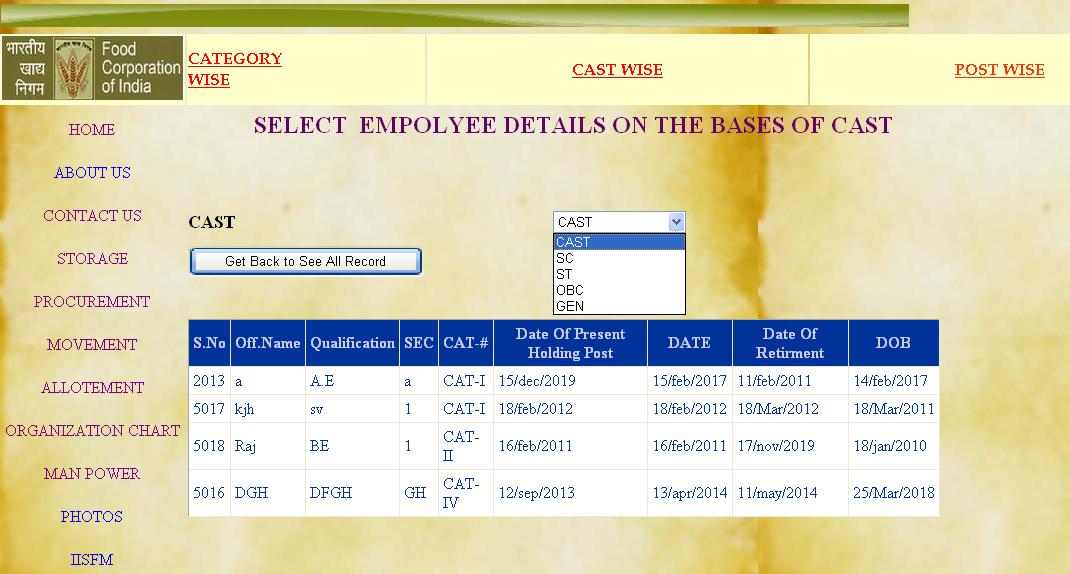Click DOB 25/Mar/2018 cell
The image size is (1070, 574).
click(893, 493)
